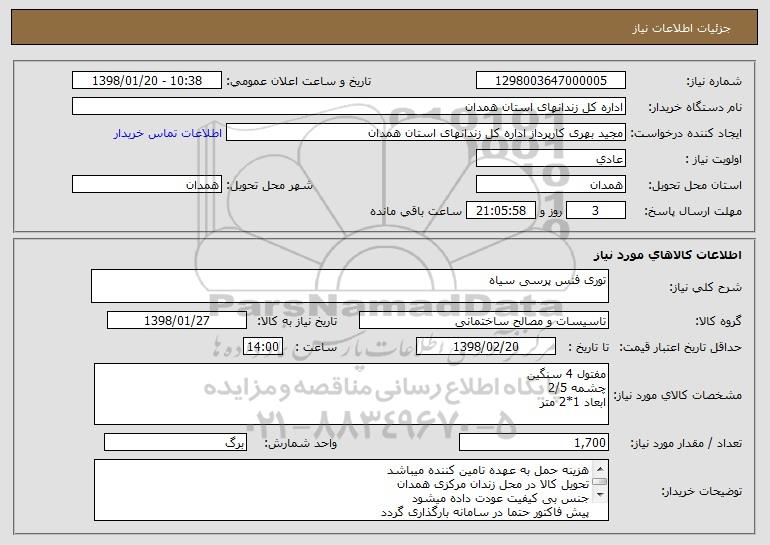Click the delivery province field همدان
The height and width of the screenshot is (545, 770).
pos(550,185)
